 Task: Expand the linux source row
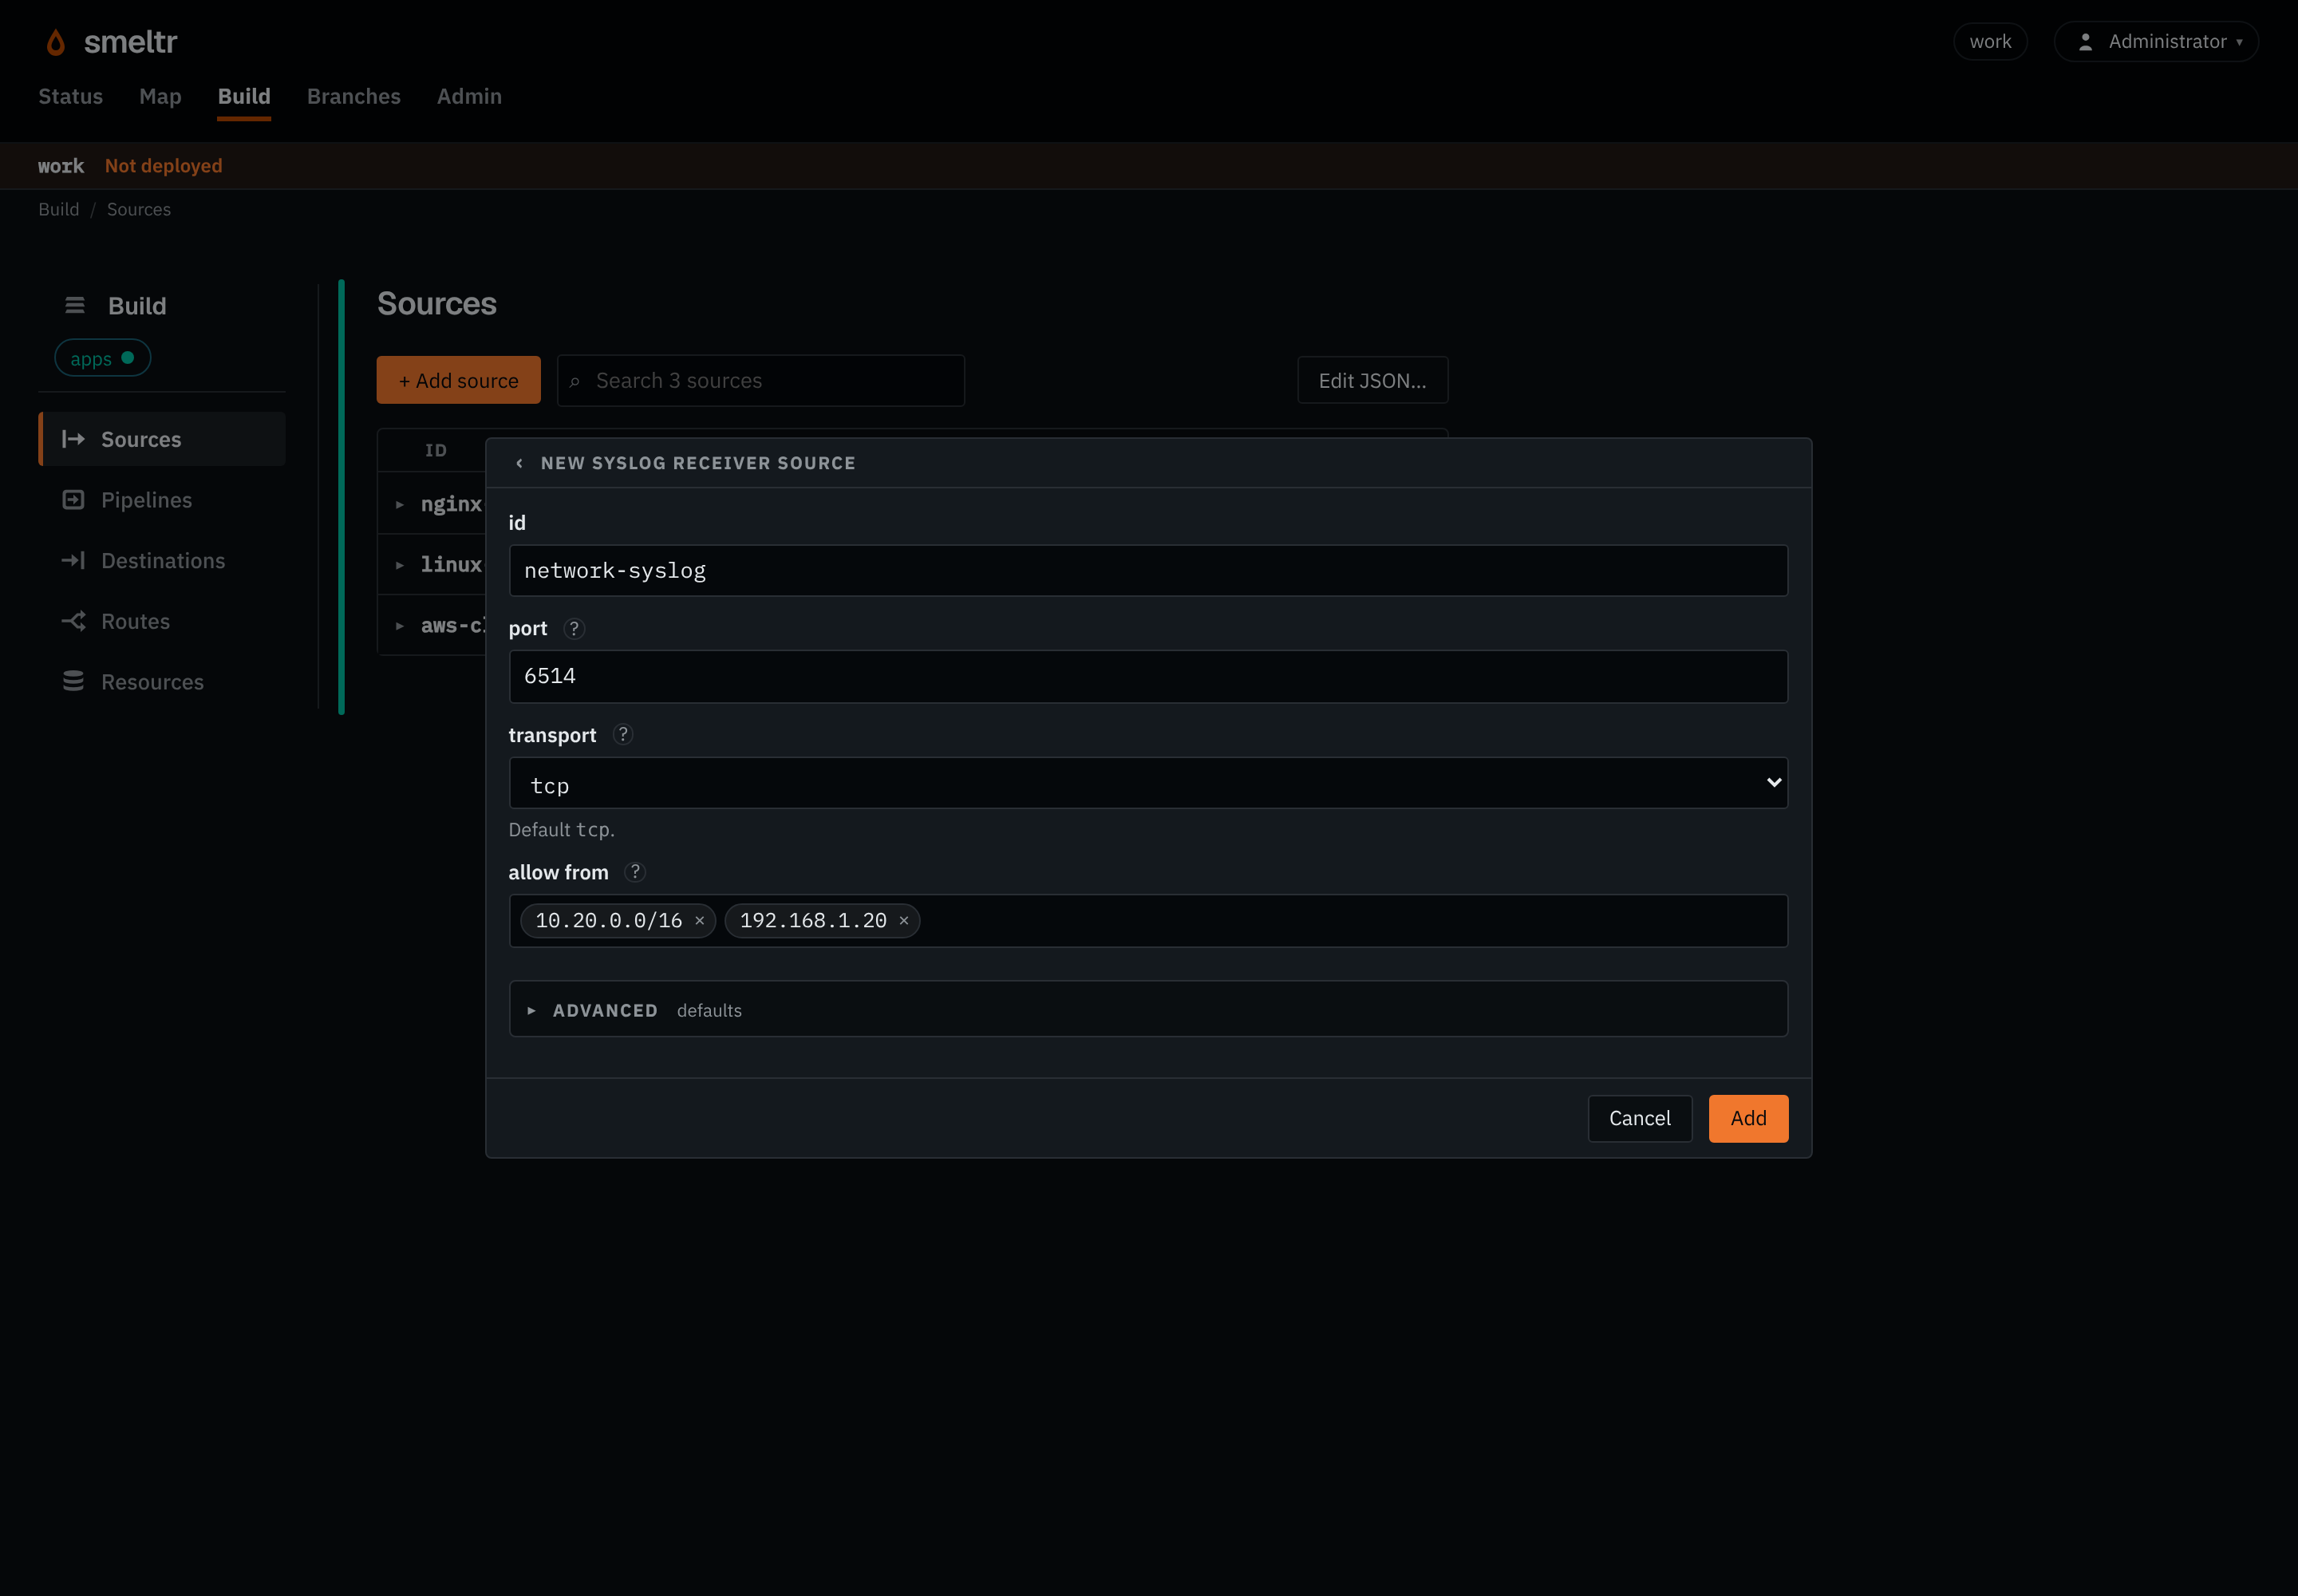point(399,565)
